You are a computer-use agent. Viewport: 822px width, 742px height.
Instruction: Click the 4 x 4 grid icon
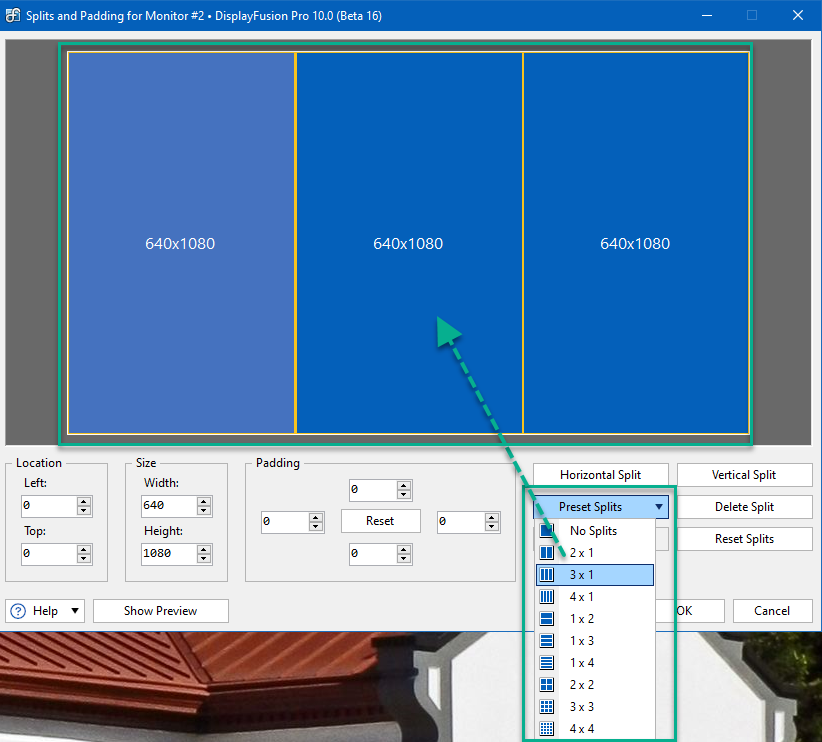(546, 729)
